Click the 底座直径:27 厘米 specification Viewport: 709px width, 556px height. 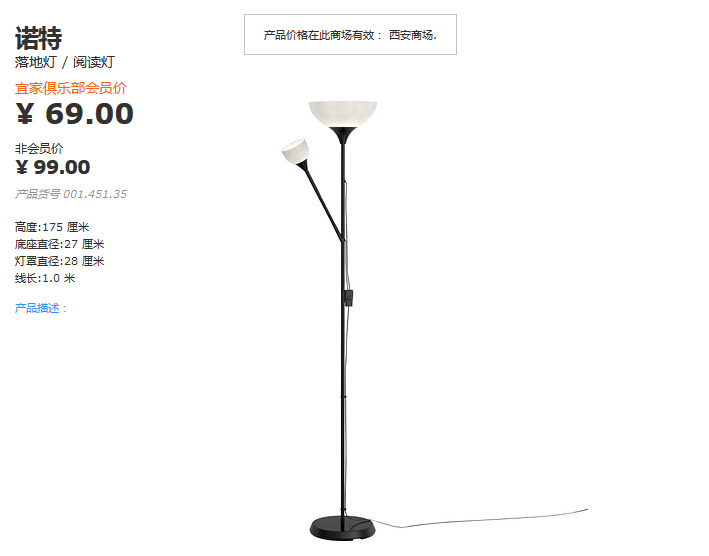click(x=59, y=244)
